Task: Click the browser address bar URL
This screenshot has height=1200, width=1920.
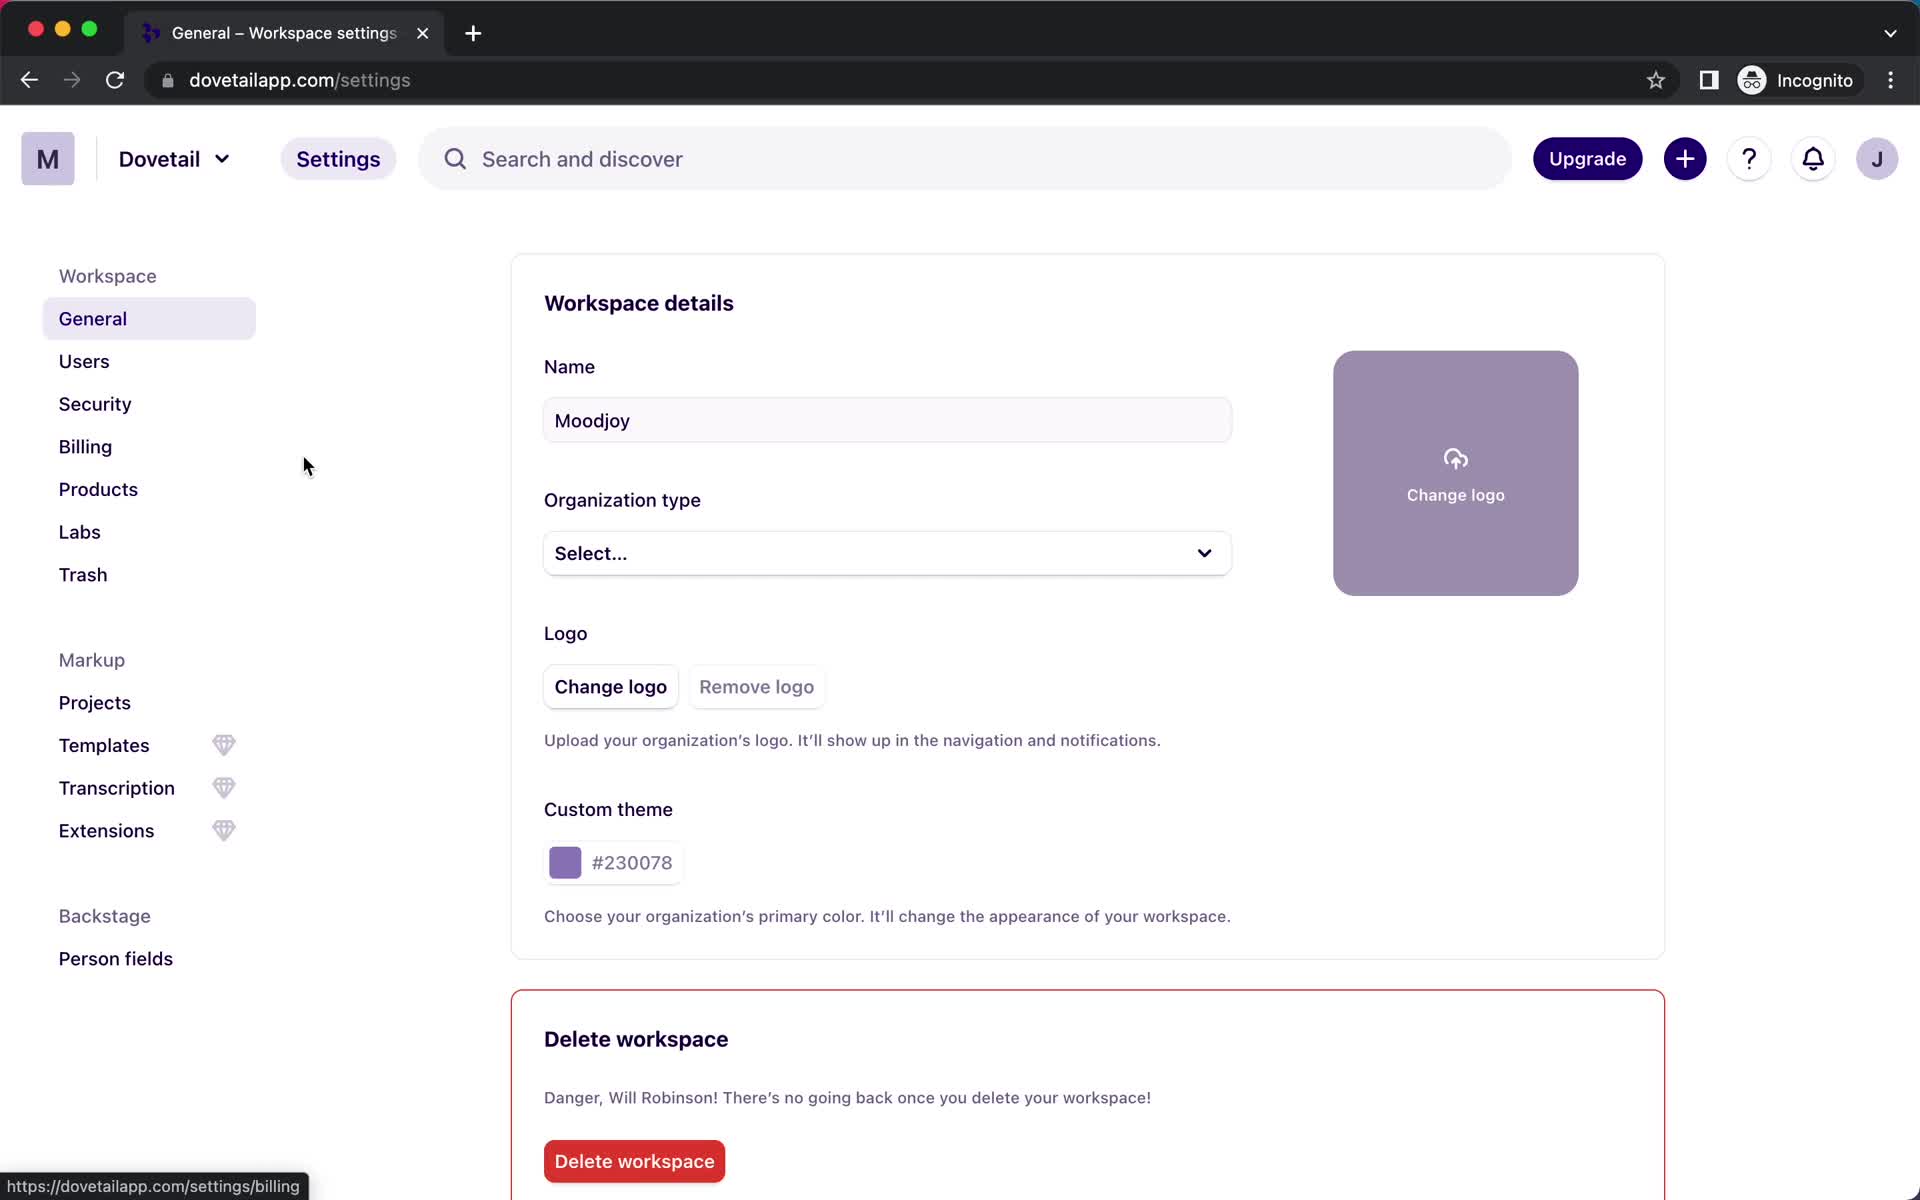Action: [300, 80]
